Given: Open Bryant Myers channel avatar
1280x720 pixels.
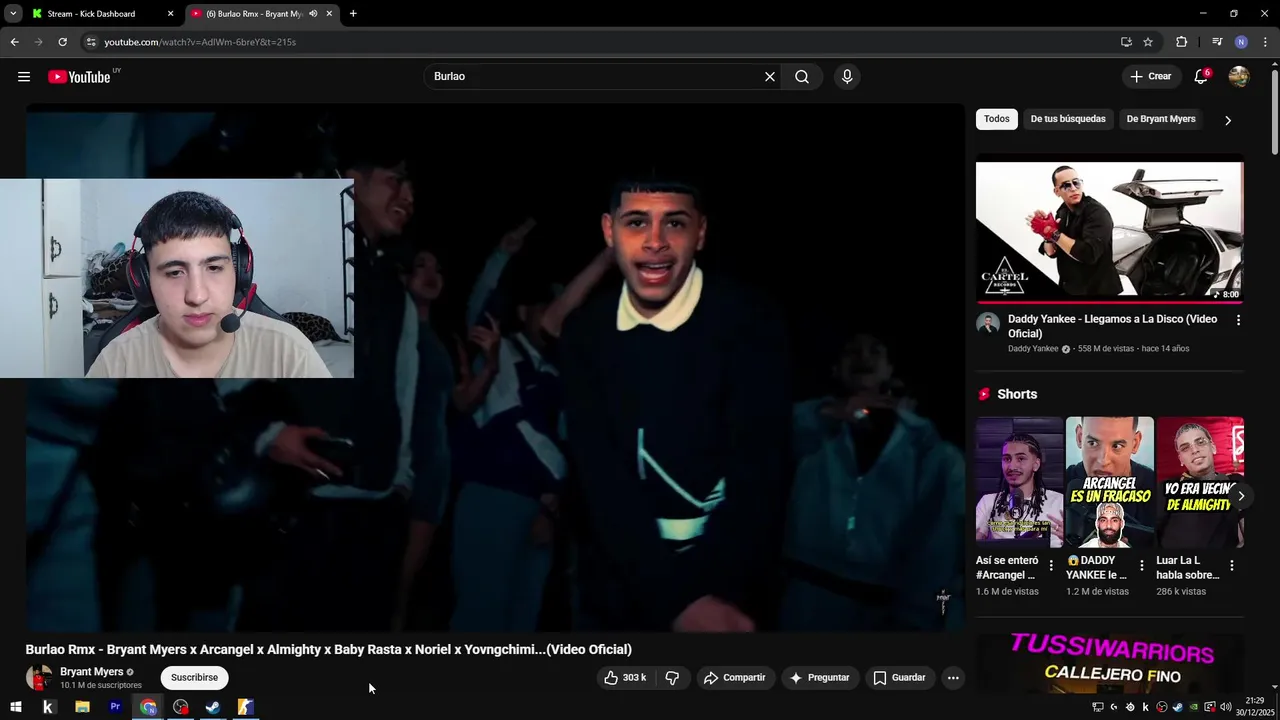Looking at the screenshot, I should coord(39,678).
